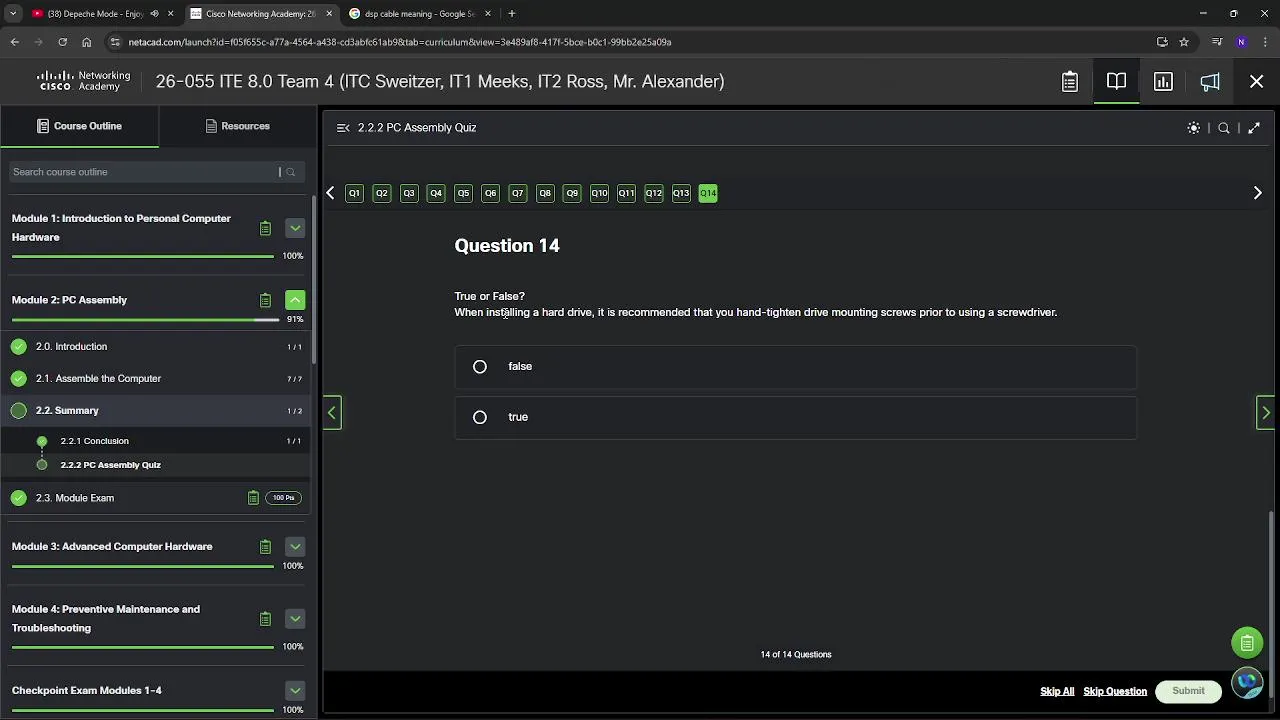The image size is (1280, 720).
Task: Collapse outline with hamburger menu icon
Action: pyautogui.click(x=343, y=128)
